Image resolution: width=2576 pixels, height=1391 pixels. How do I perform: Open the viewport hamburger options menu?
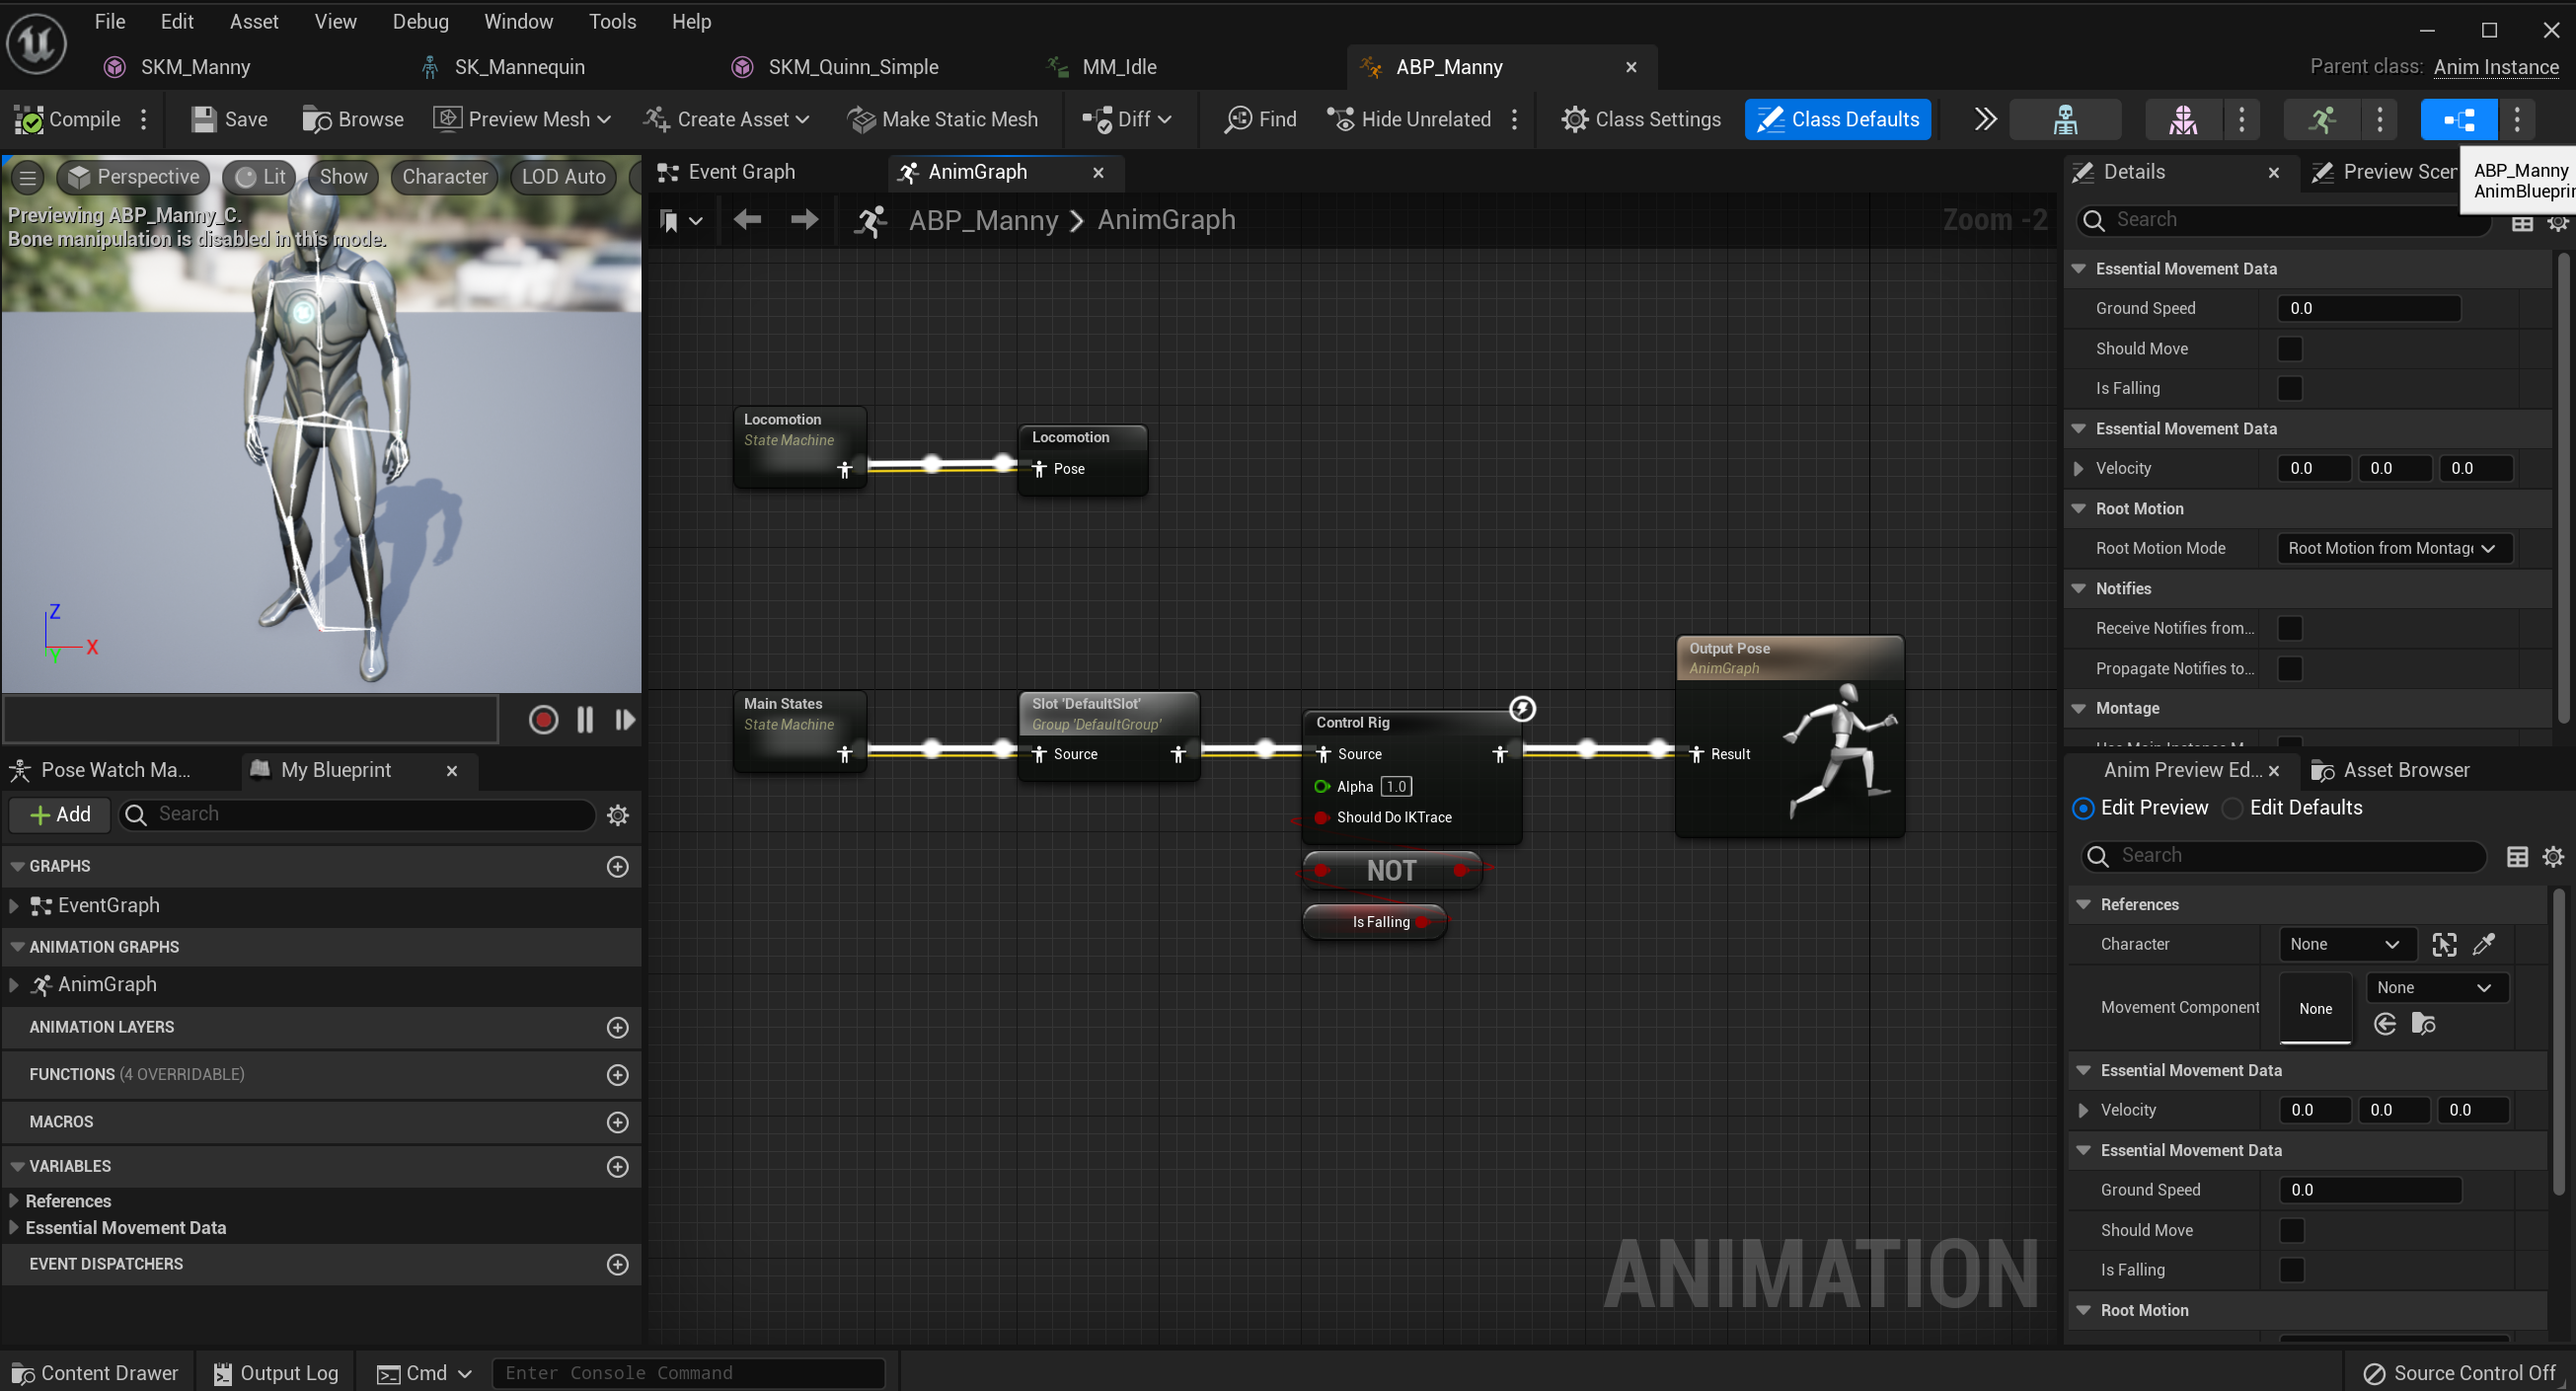[x=28, y=177]
